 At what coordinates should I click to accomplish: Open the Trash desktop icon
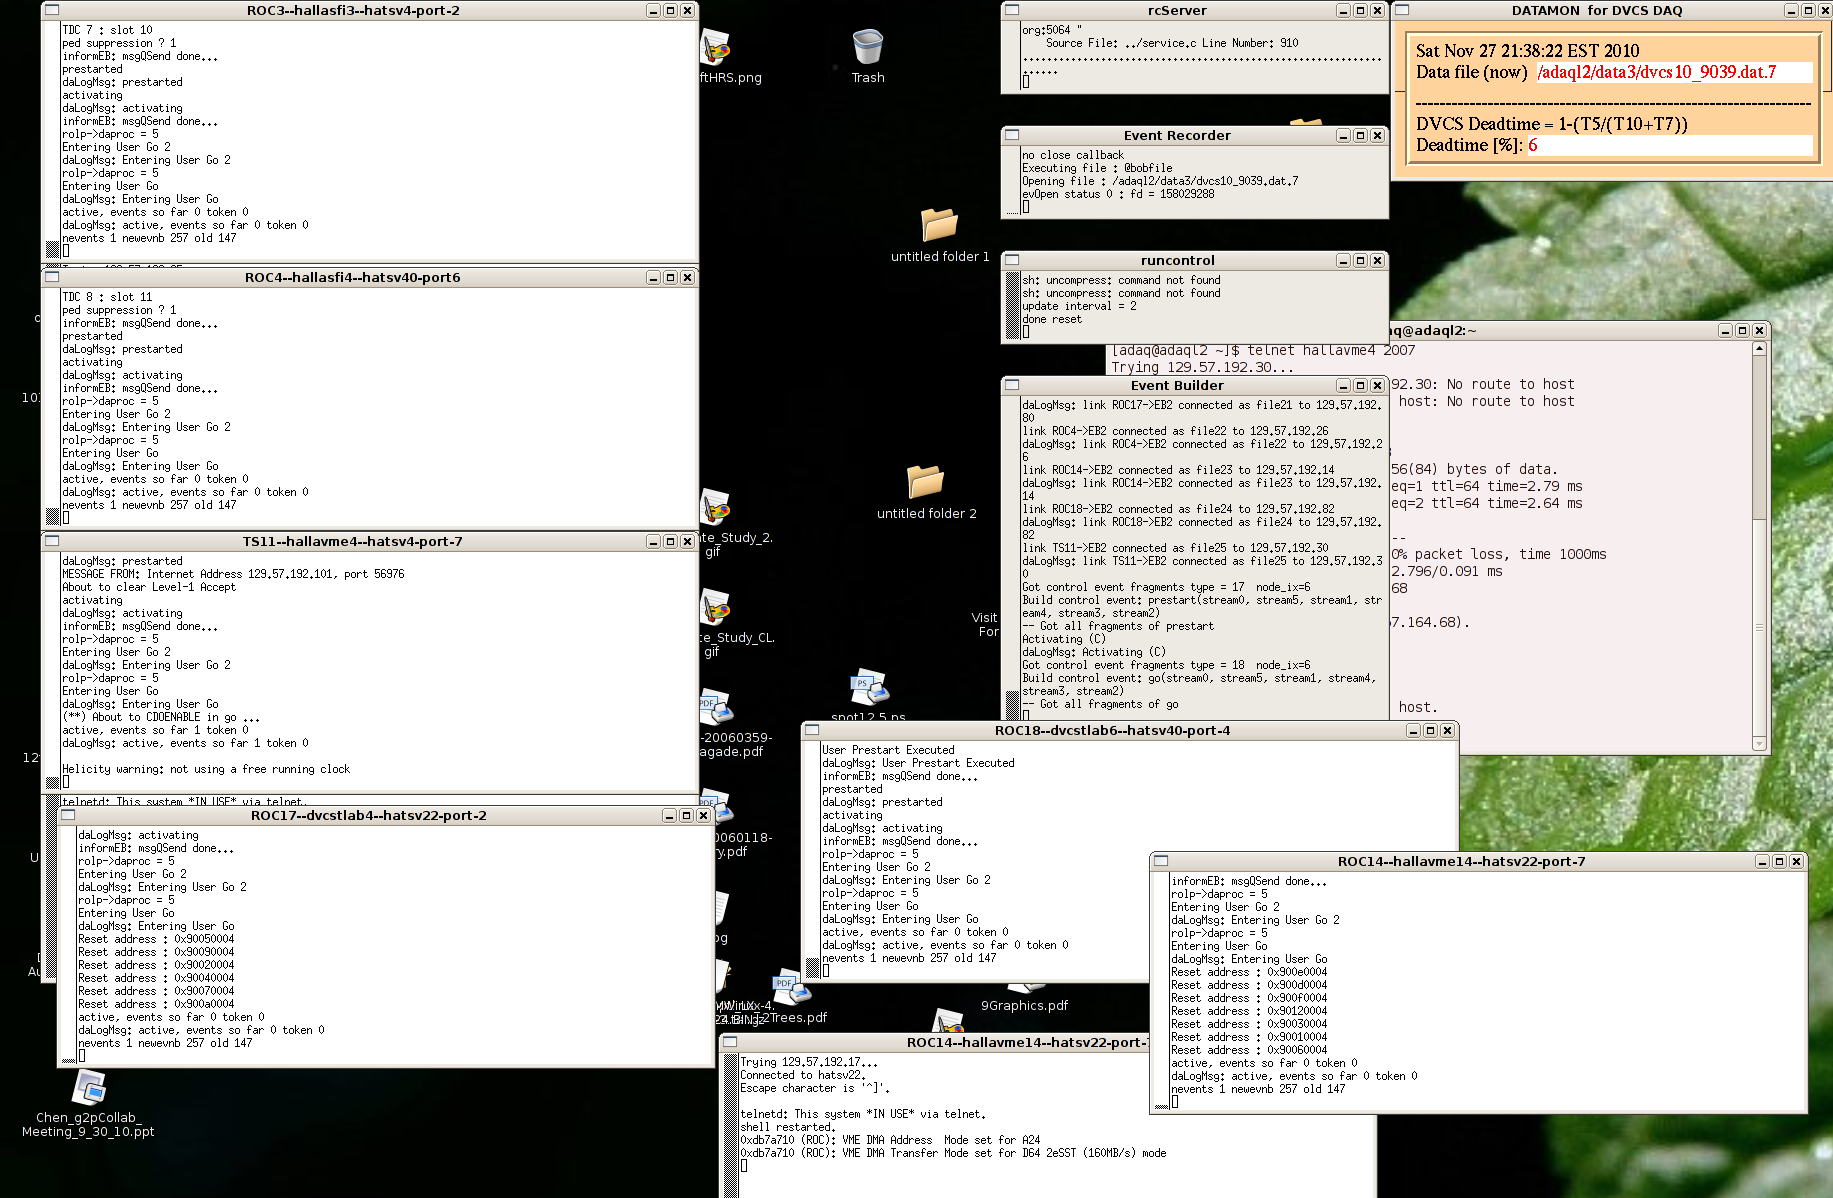click(868, 47)
